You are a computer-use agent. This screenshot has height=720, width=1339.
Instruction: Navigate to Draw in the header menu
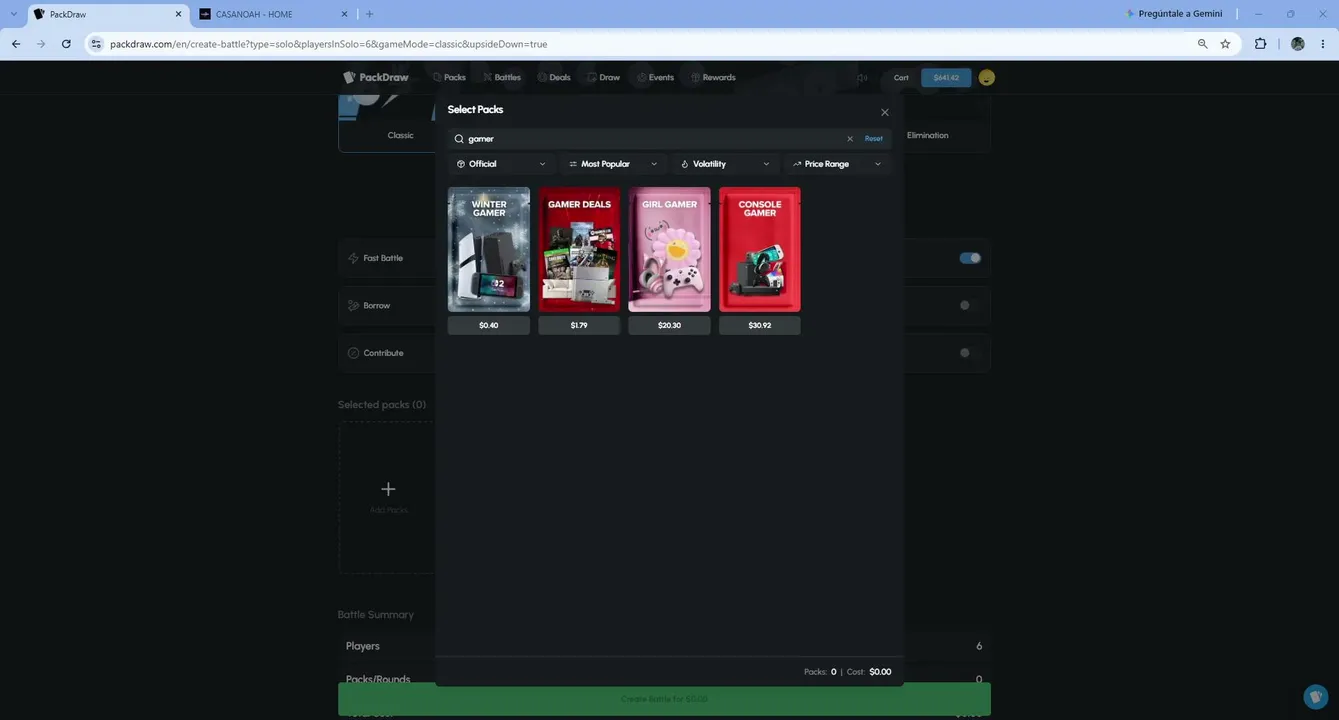click(604, 77)
